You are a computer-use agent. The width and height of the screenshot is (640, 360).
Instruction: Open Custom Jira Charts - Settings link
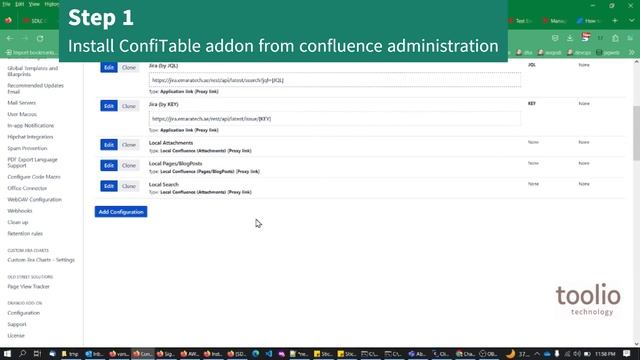(41, 260)
